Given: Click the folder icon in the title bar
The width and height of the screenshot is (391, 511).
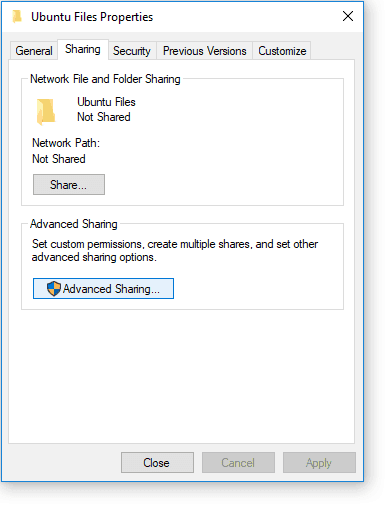Looking at the screenshot, I should (x=17, y=17).
